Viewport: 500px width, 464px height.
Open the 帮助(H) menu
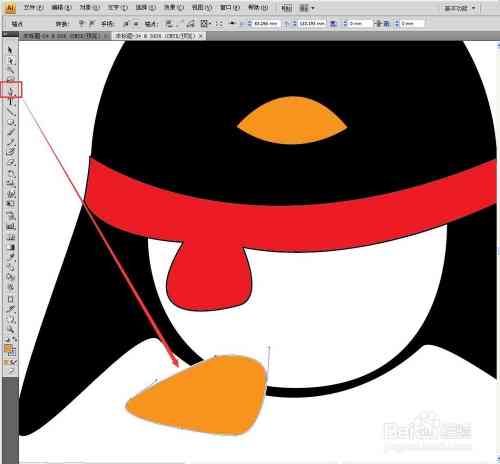(x=258, y=8)
